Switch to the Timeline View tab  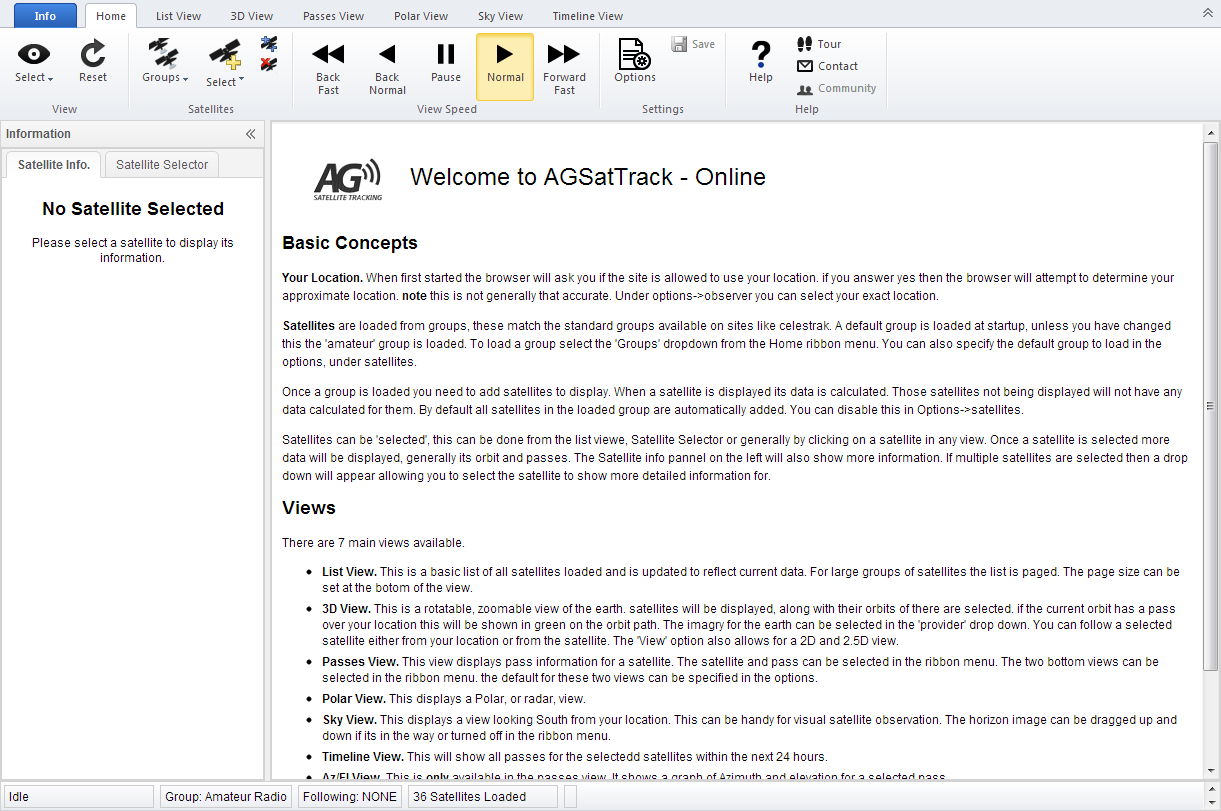587,16
